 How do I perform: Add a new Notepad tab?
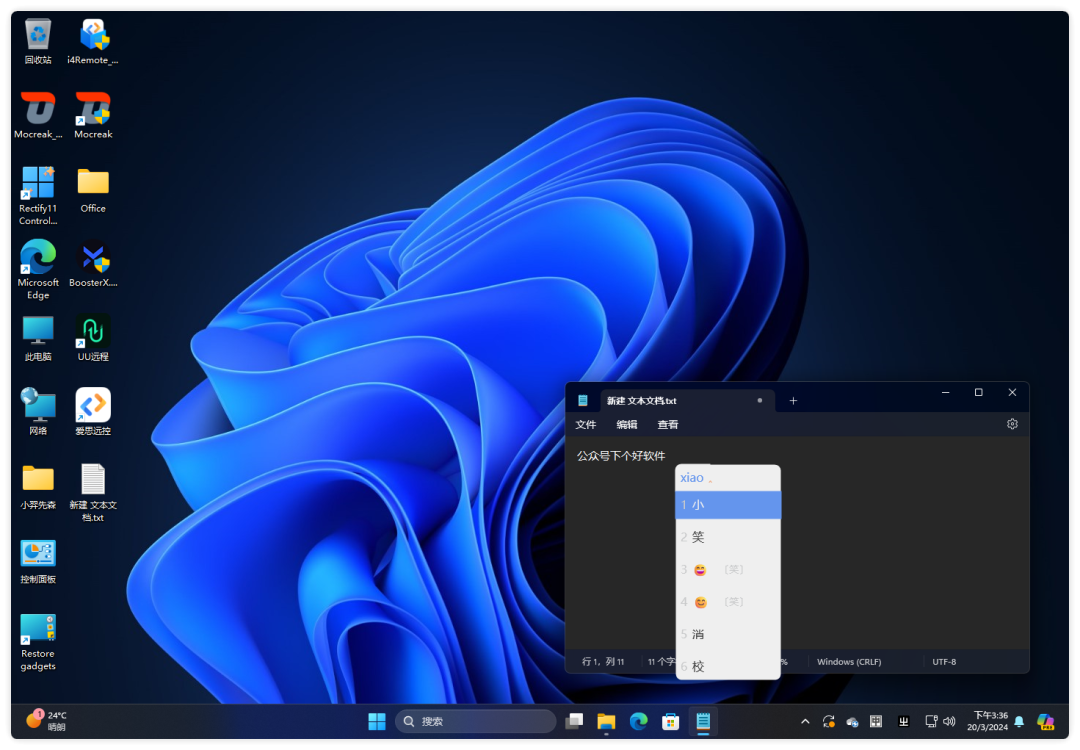(x=793, y=401)
